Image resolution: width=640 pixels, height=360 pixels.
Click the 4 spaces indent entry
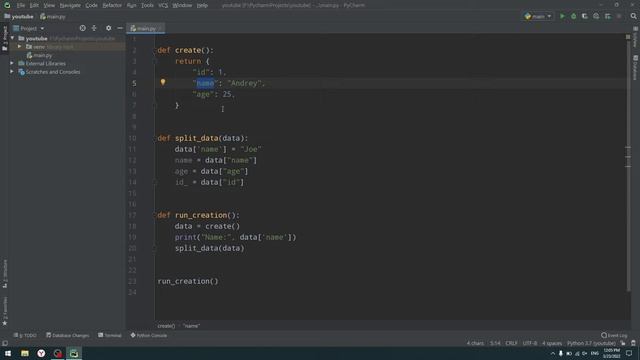tap(552, 343)
